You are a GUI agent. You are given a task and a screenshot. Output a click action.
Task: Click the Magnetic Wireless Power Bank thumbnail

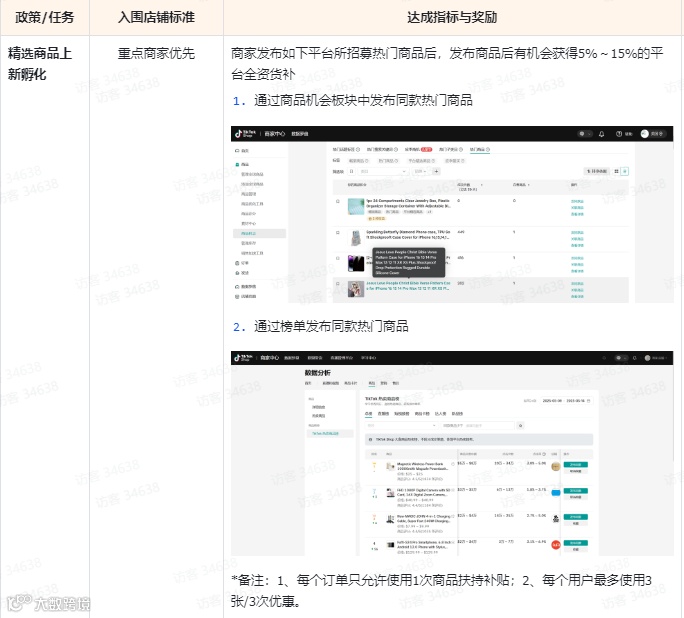[x=390, y=467]
